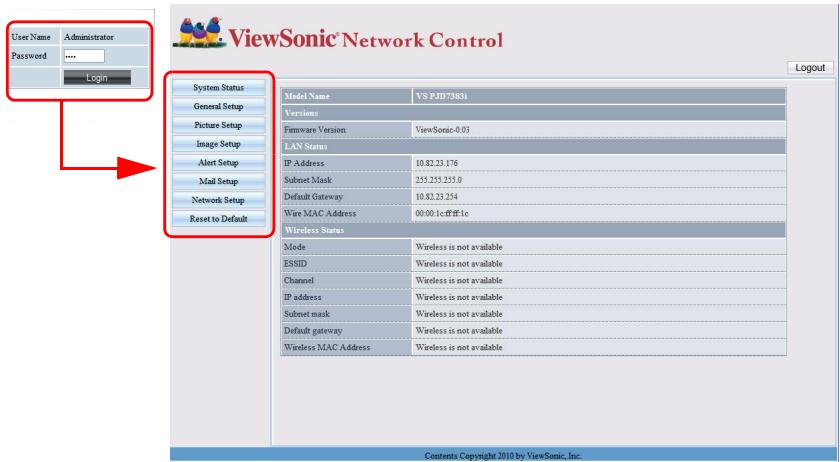Click firmware version ViewSonic-0.03
This screenshot has height=462, width=840.
click(x=442, y=130)
